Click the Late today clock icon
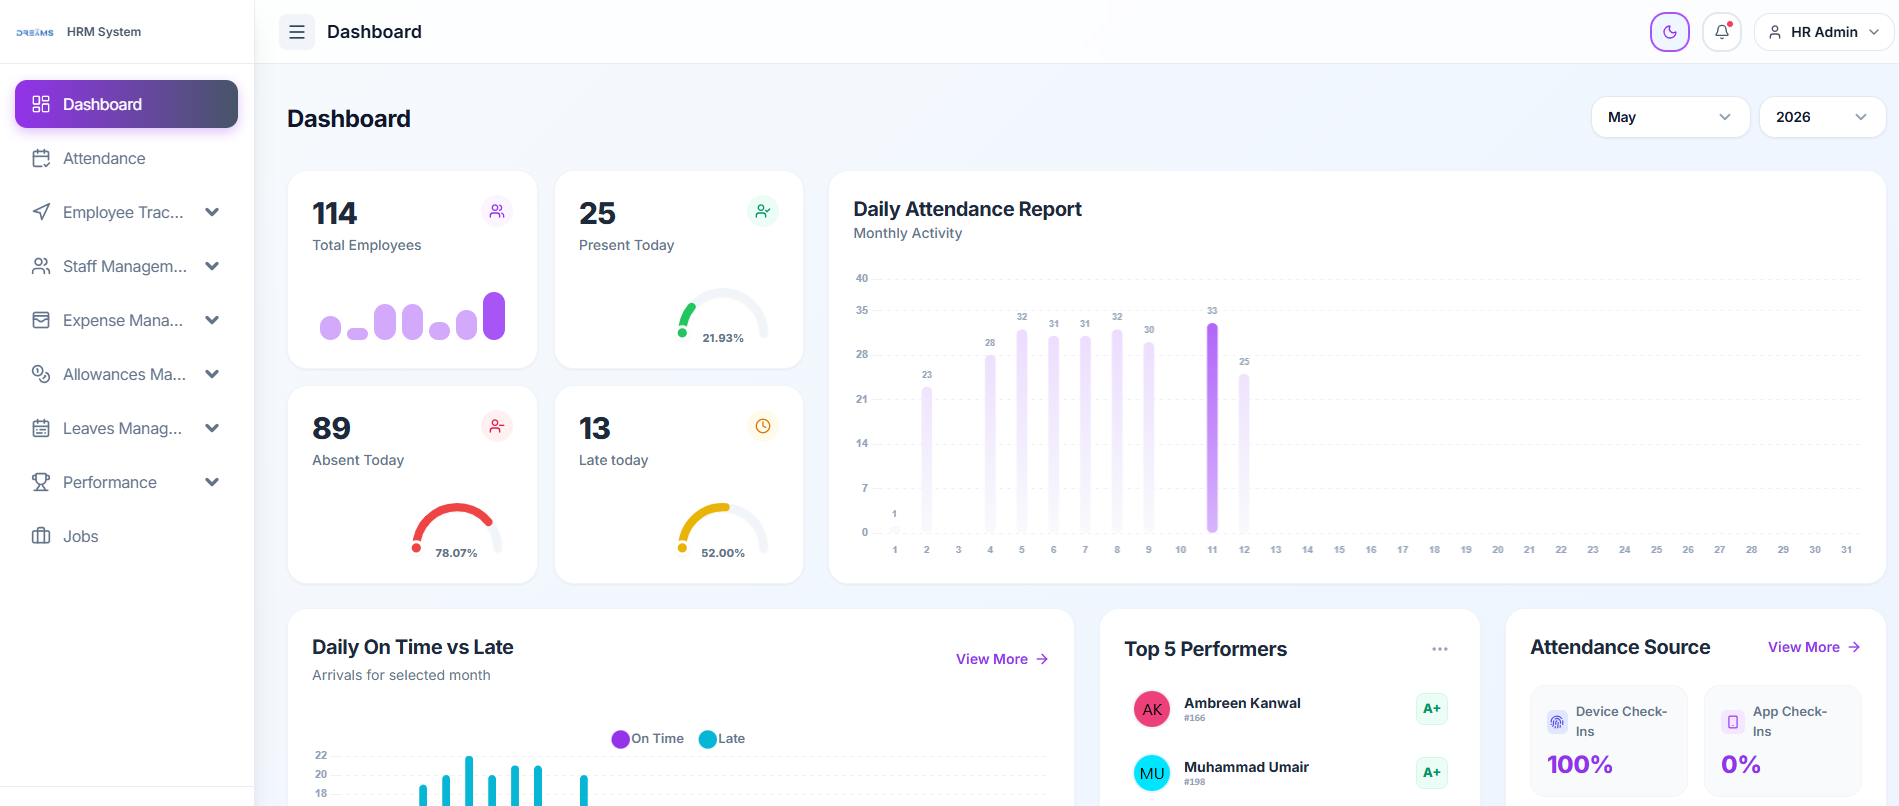 (763, 426)
